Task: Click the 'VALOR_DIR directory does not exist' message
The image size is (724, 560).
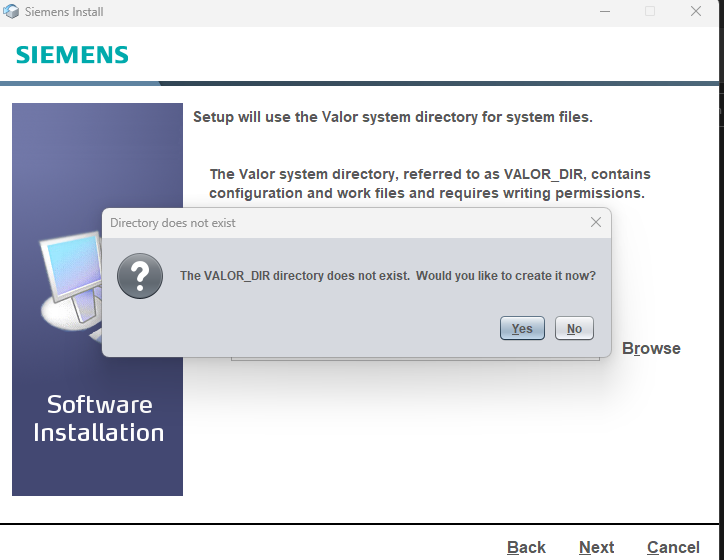Action: [388, 276]
